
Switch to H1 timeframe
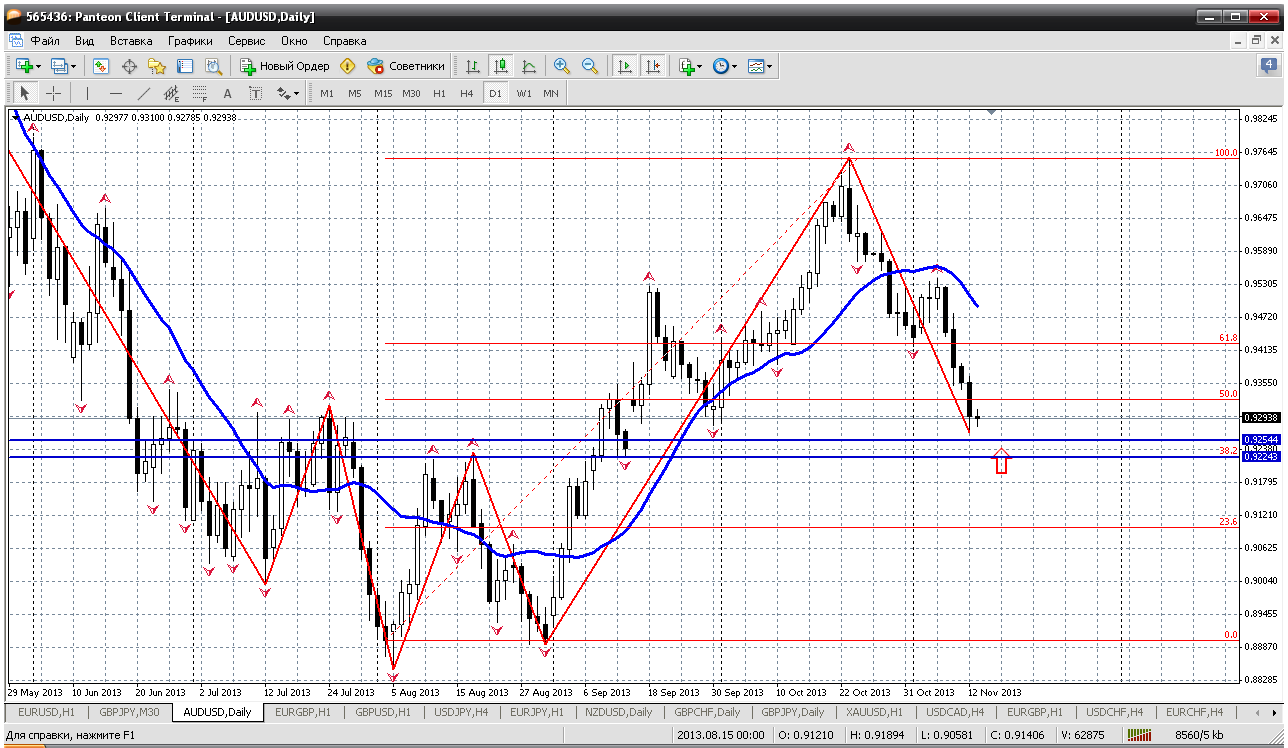coord(439,93)
